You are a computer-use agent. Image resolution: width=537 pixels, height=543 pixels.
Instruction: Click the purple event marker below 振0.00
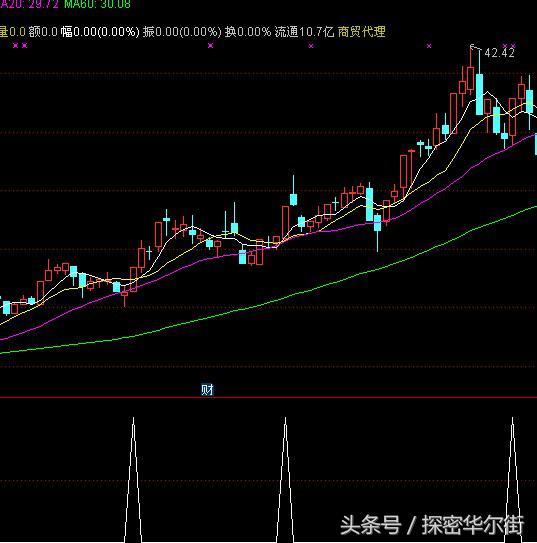click(x=211, y=45)
